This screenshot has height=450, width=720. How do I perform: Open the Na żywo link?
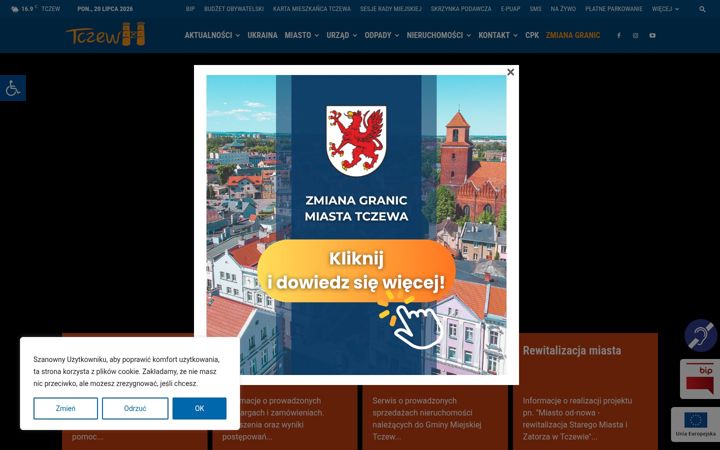pos(563,9)
